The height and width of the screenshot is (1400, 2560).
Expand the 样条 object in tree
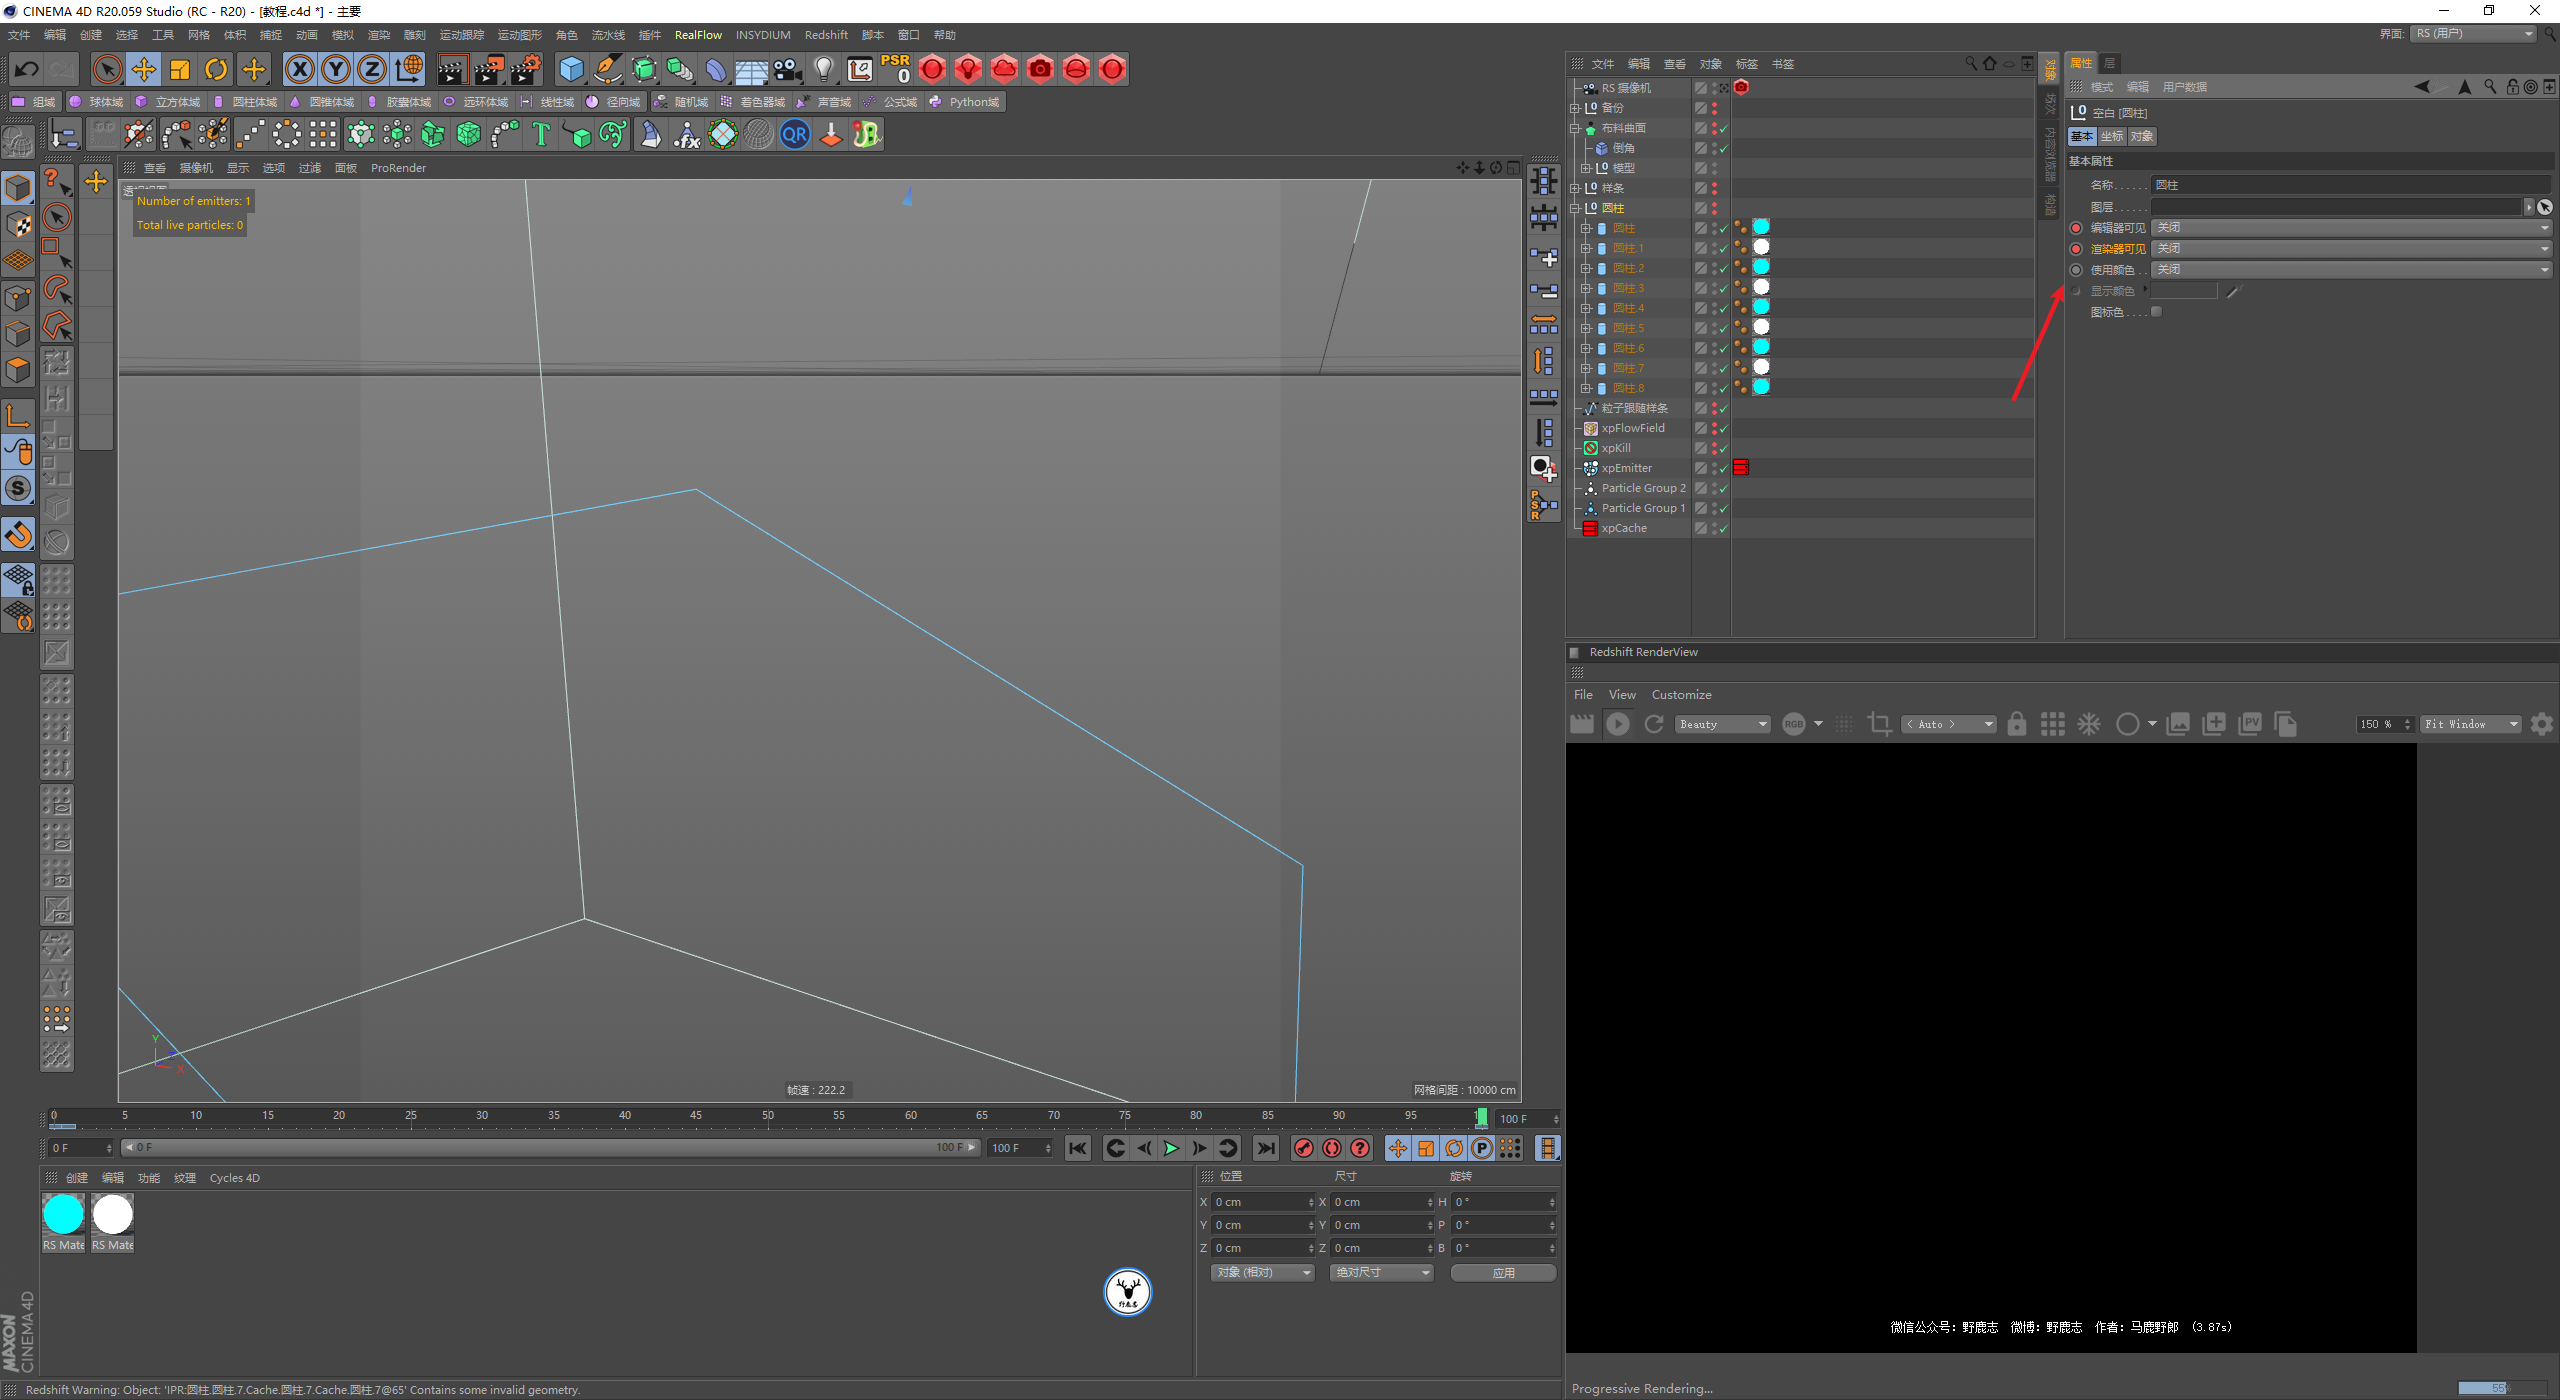coord(1576,188)
